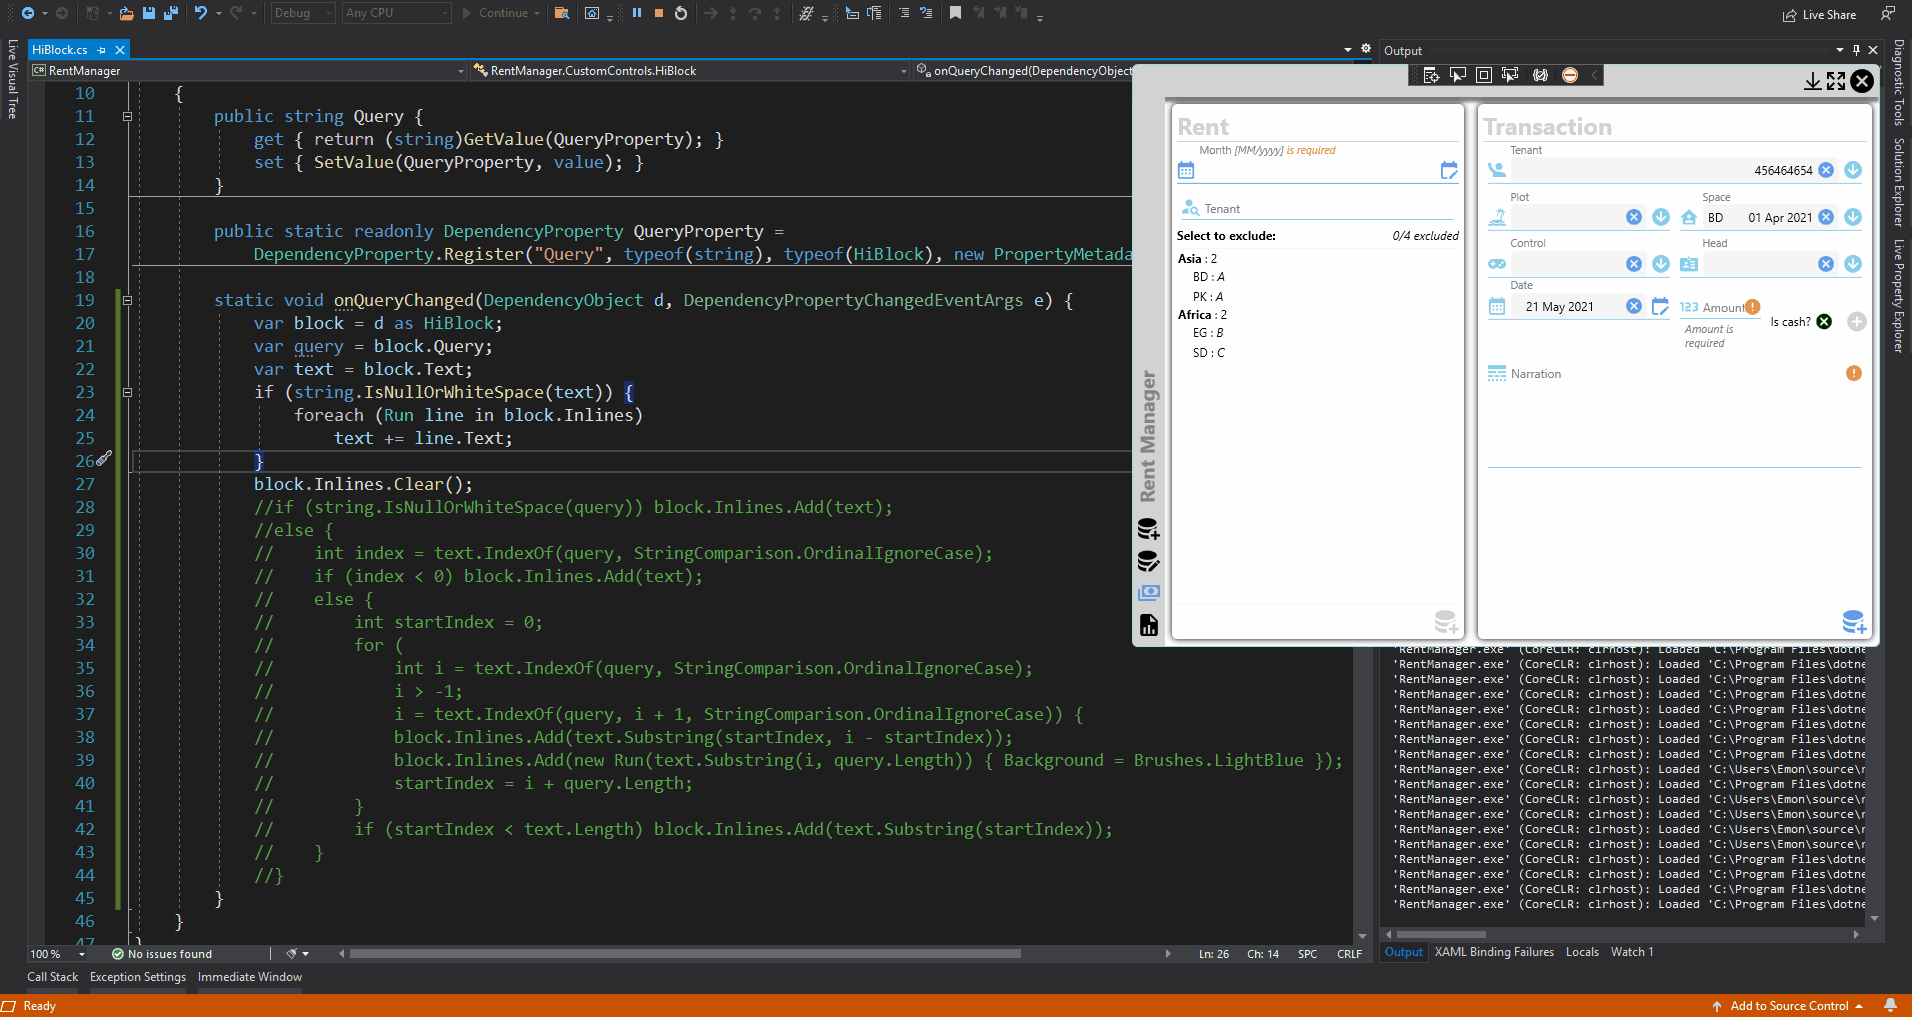Open the Space dropdown arrow
1912x1017 pixels.
point(1853,217)
